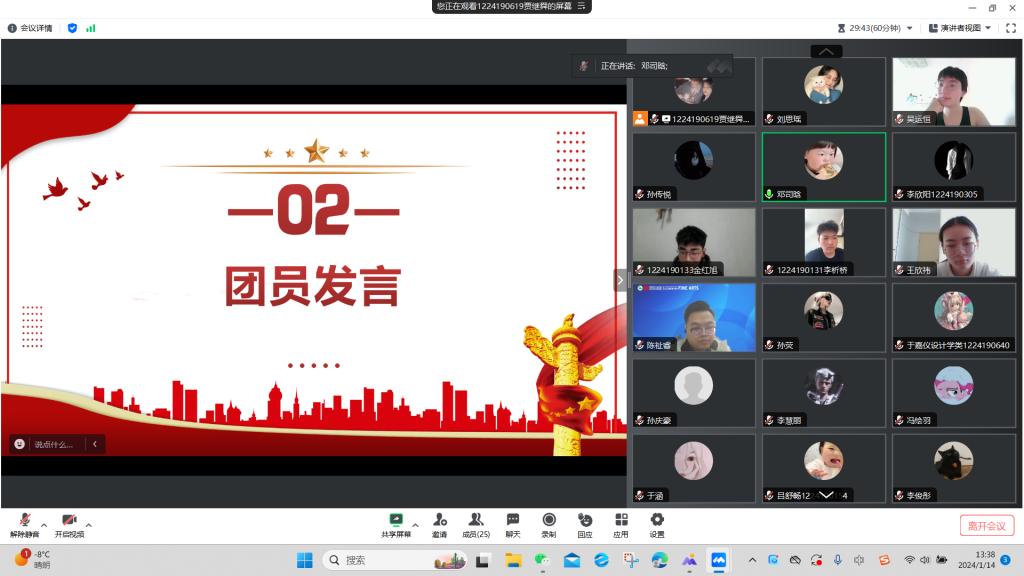Start recording with the 录制 icon

coord(549,524)
